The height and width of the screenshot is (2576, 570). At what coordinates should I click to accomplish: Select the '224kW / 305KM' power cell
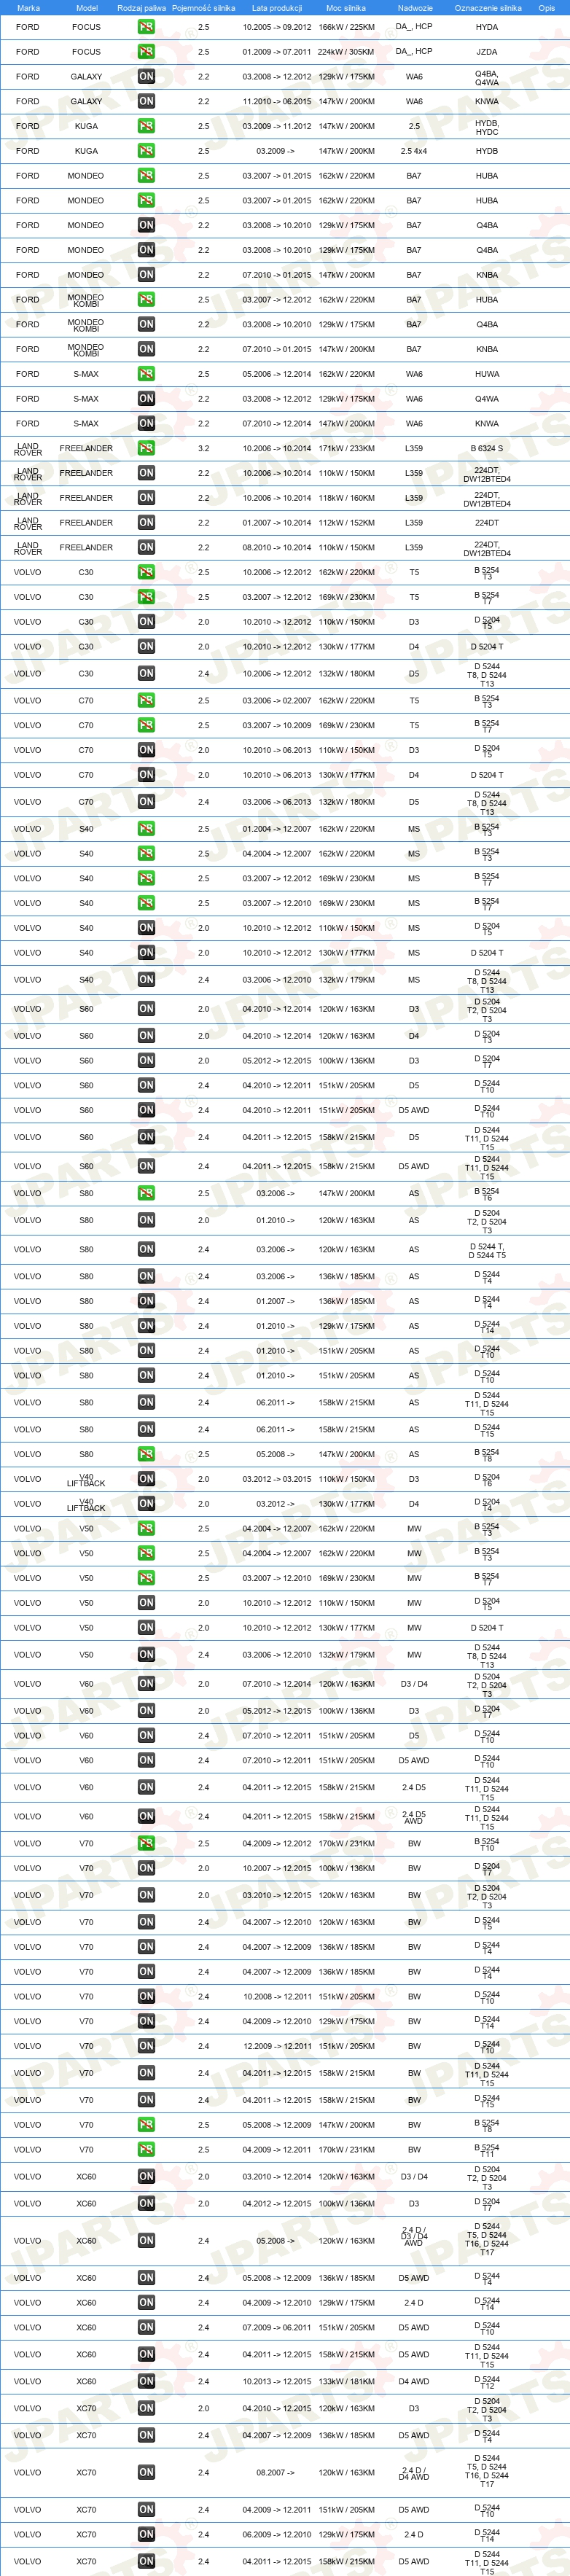(x=346, y=52)
